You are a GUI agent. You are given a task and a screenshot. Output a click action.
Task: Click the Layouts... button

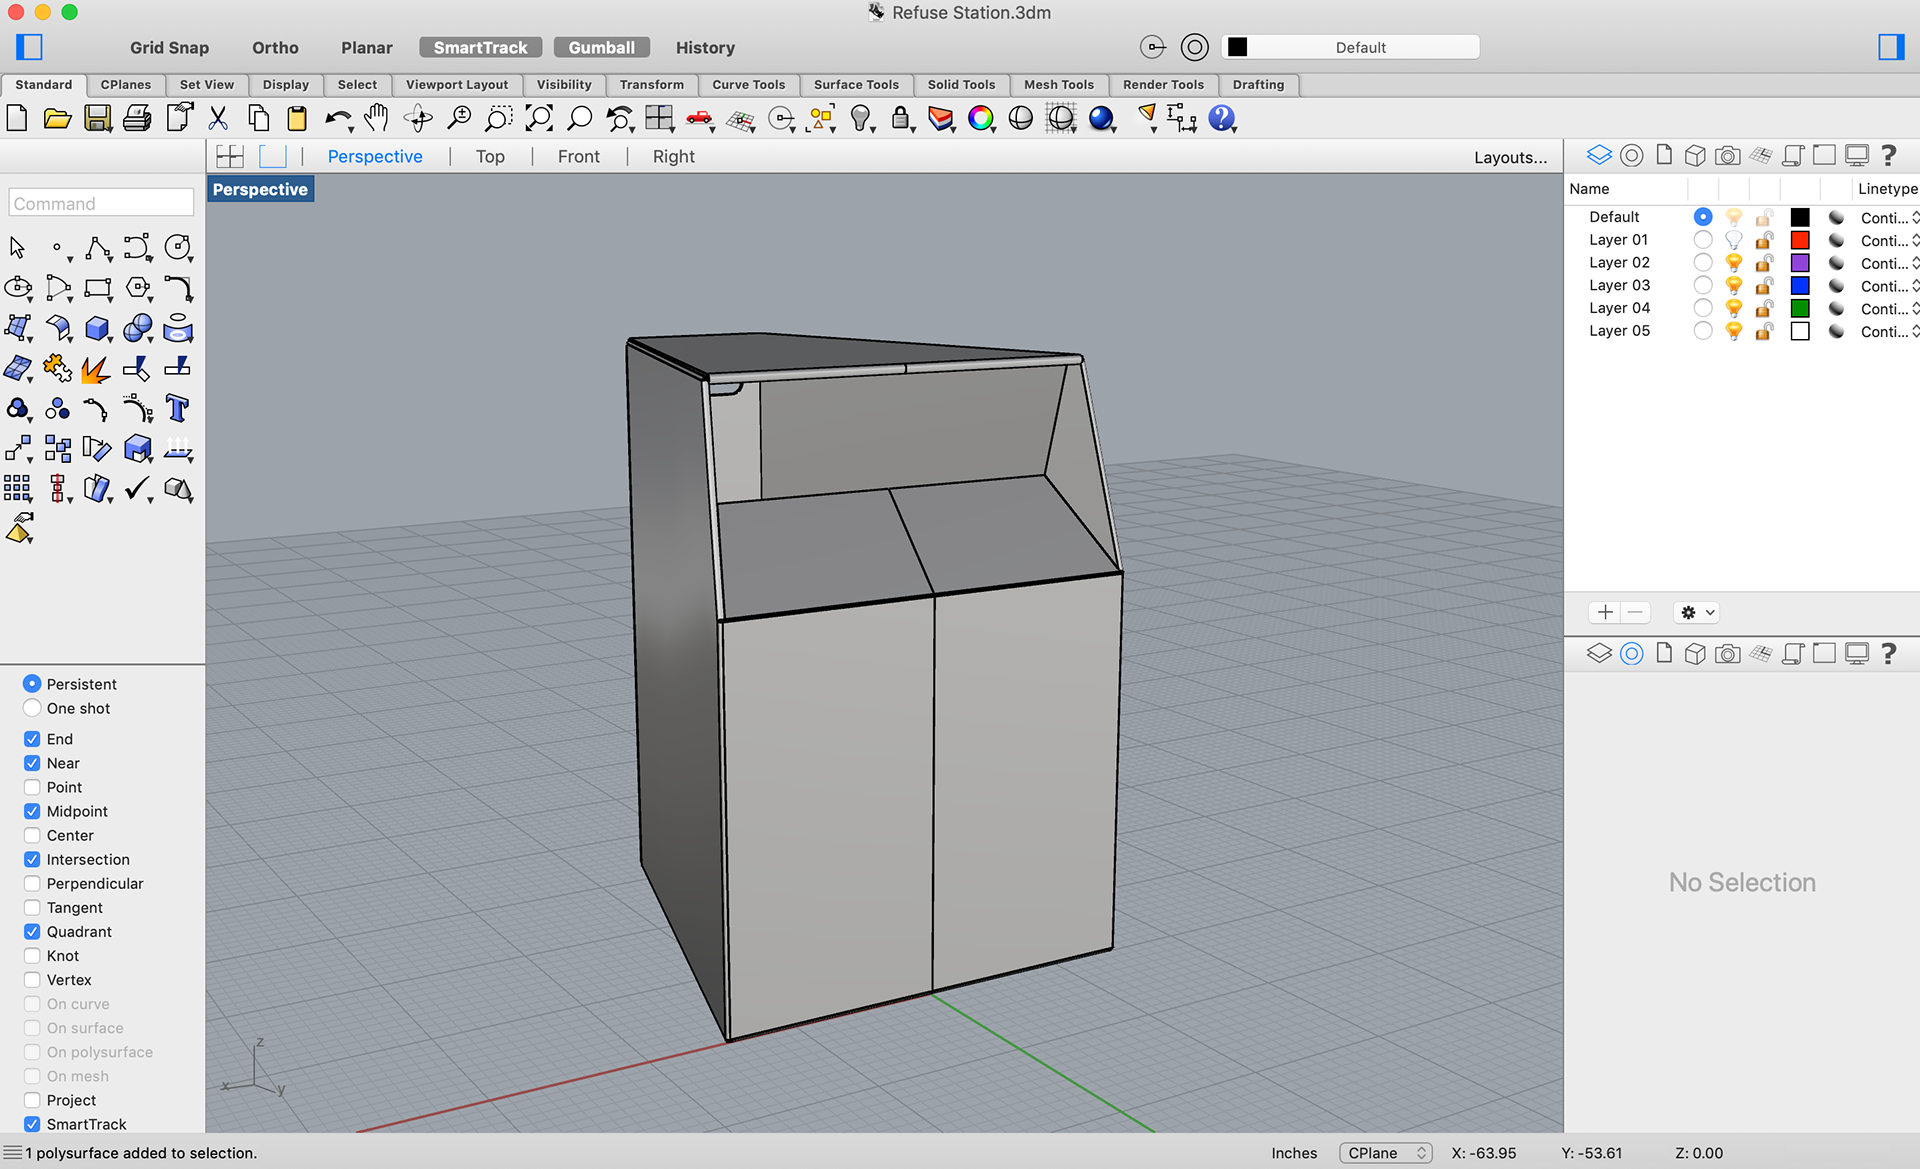coord(1510,157)
